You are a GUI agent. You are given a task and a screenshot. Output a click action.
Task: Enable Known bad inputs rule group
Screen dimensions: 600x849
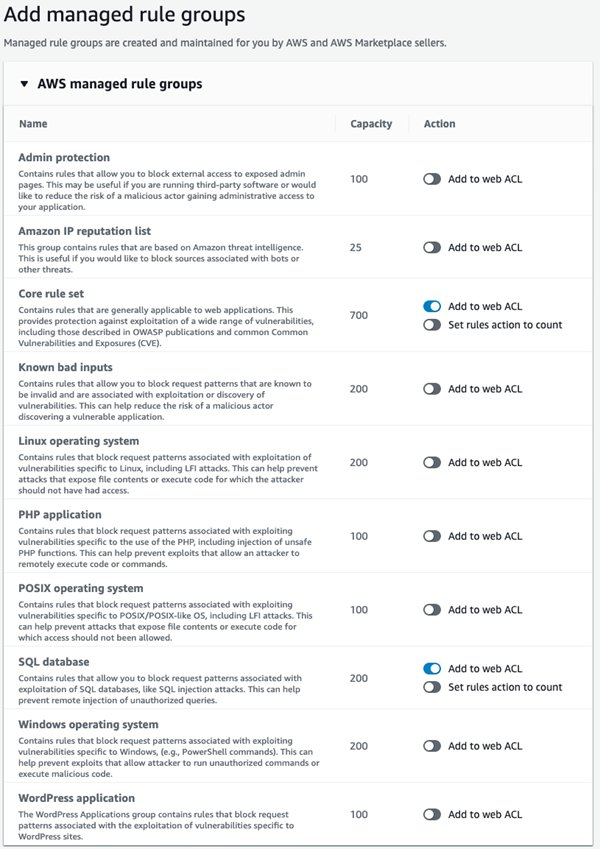(x=432, y=389)
